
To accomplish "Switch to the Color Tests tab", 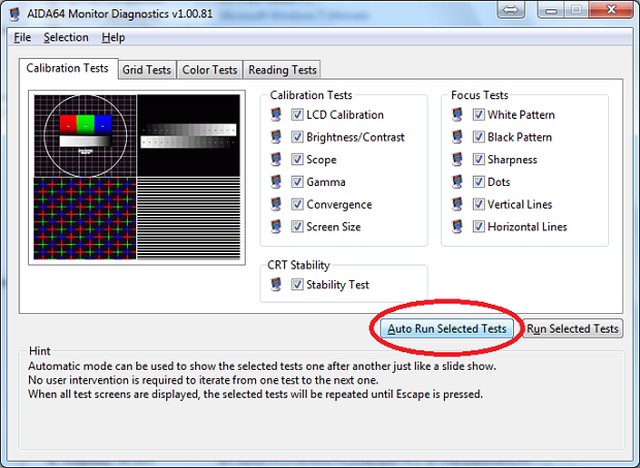I will coord(210,70).
